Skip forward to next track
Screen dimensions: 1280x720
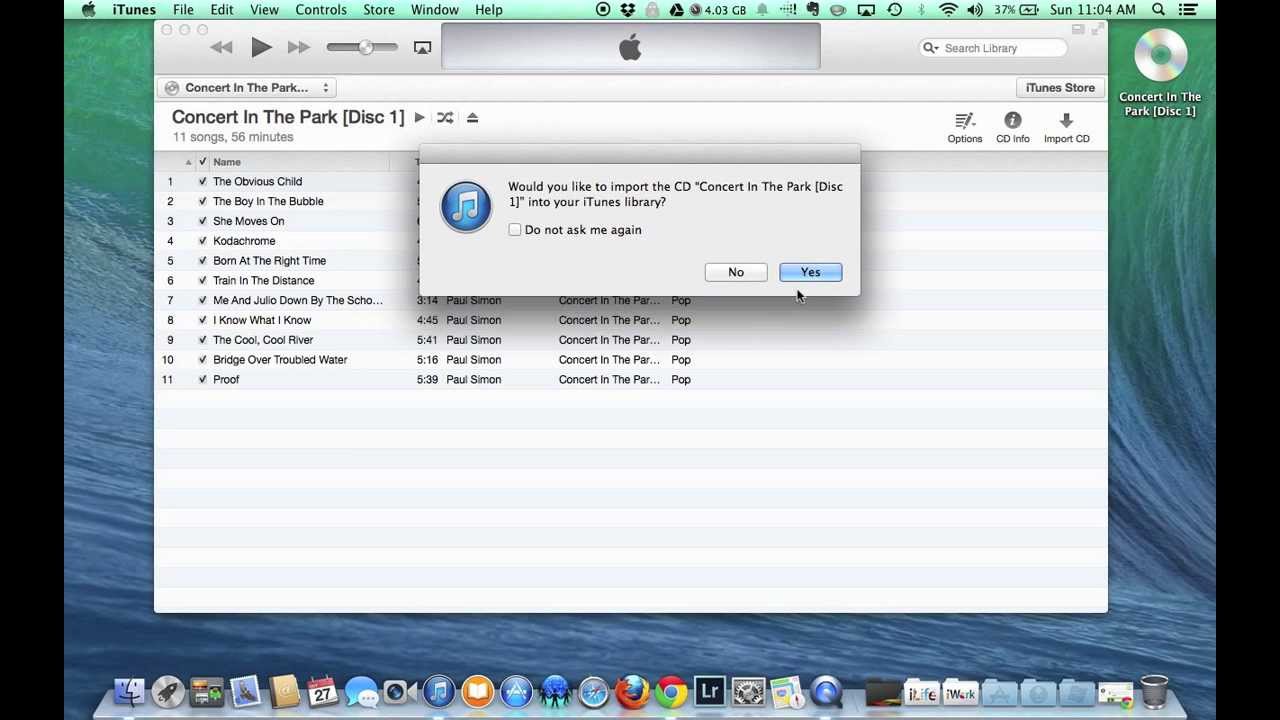pyautogui.click(x=298, y=47)
